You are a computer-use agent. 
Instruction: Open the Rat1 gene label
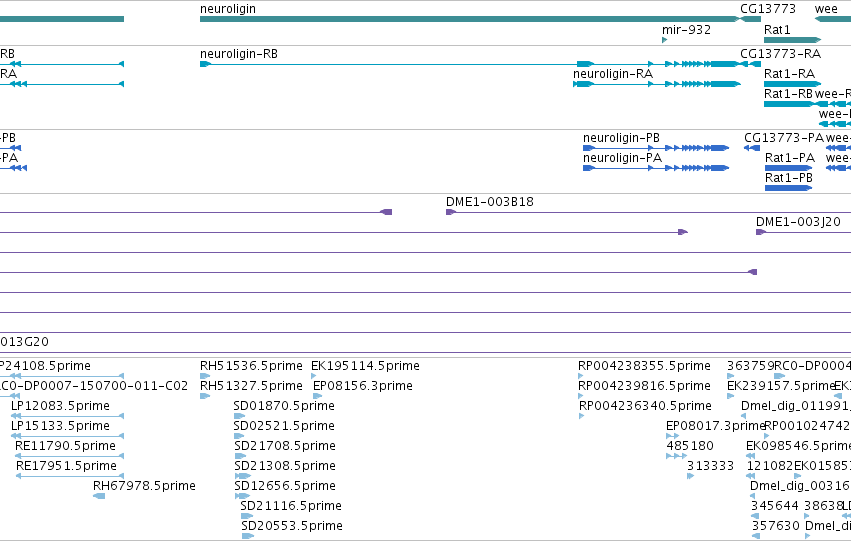click(777, 29)
